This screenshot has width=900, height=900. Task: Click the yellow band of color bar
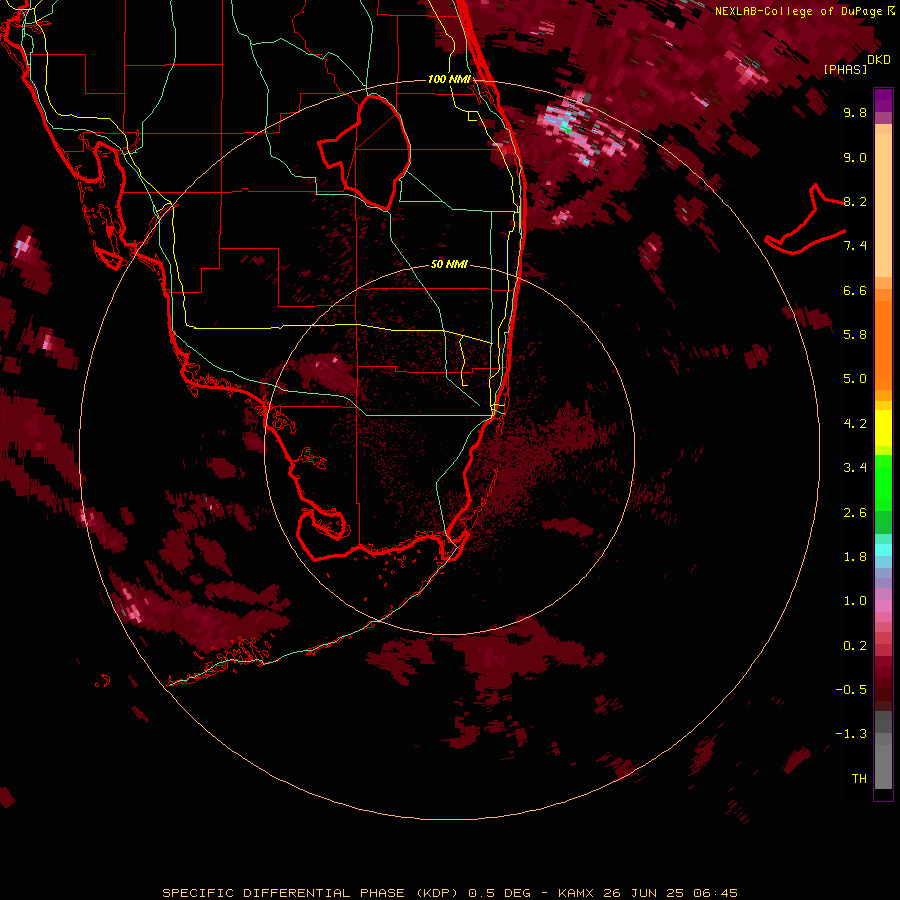tap(883, 428)
